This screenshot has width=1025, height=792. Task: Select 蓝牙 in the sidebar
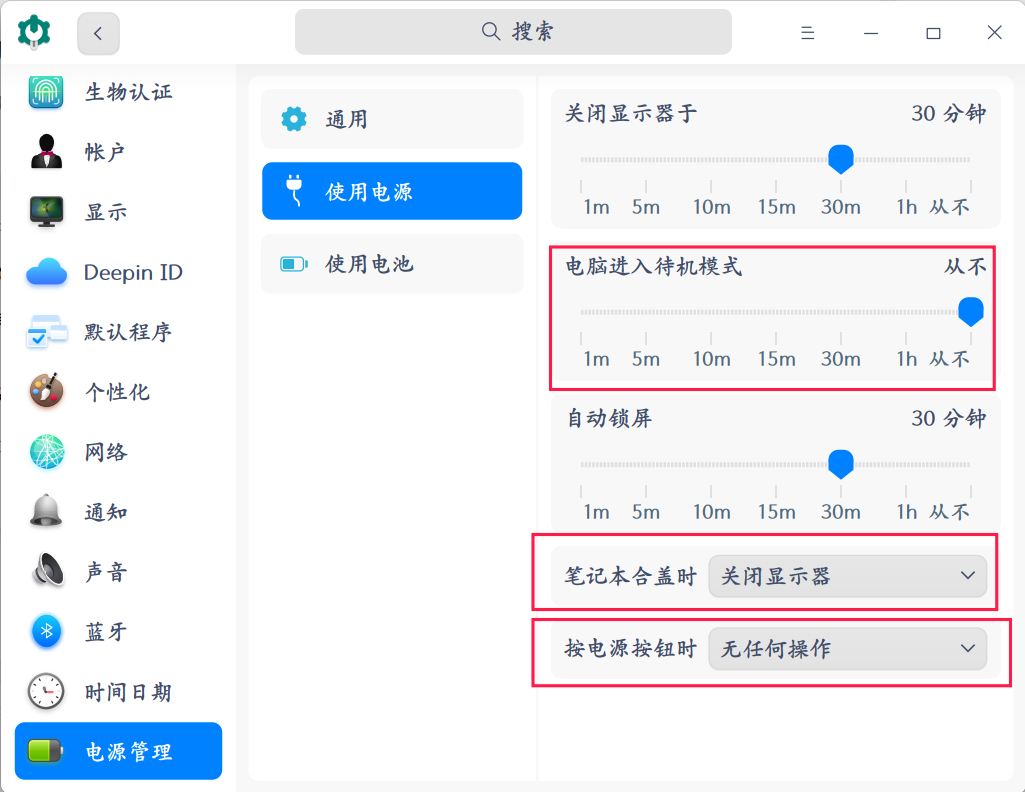[106, 632]
